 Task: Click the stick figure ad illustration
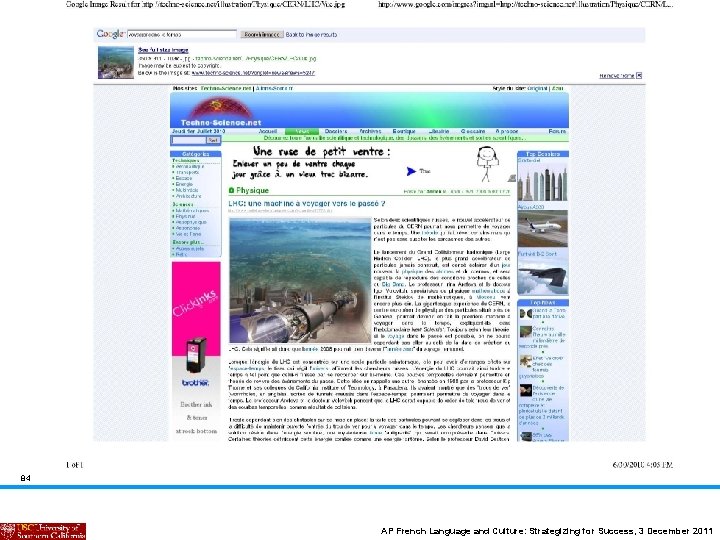pos(487,163)
